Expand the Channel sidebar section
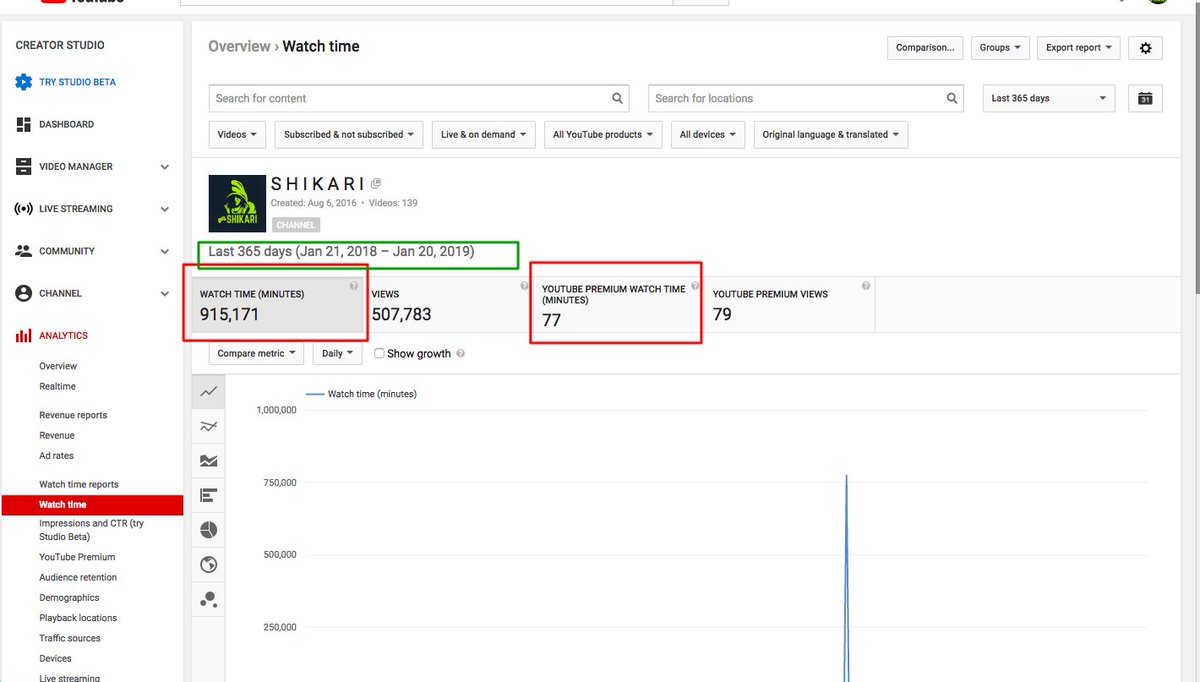 (x=165, y=293)
